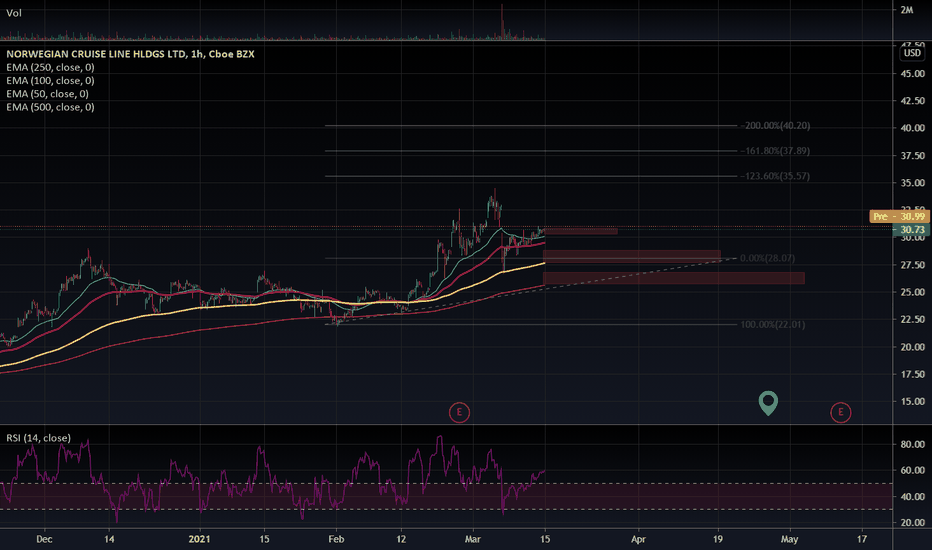932x550 pixels.
Task: Click the 'Feb' date on time axis
Action: [x=336, y=539]
